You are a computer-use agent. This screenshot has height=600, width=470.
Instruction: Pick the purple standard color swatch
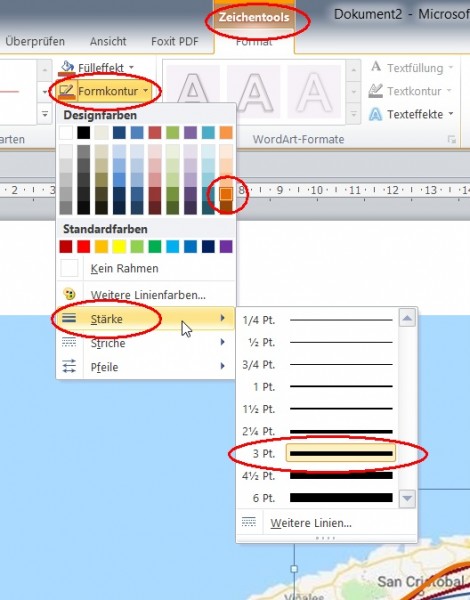click(x=226, y=246)
